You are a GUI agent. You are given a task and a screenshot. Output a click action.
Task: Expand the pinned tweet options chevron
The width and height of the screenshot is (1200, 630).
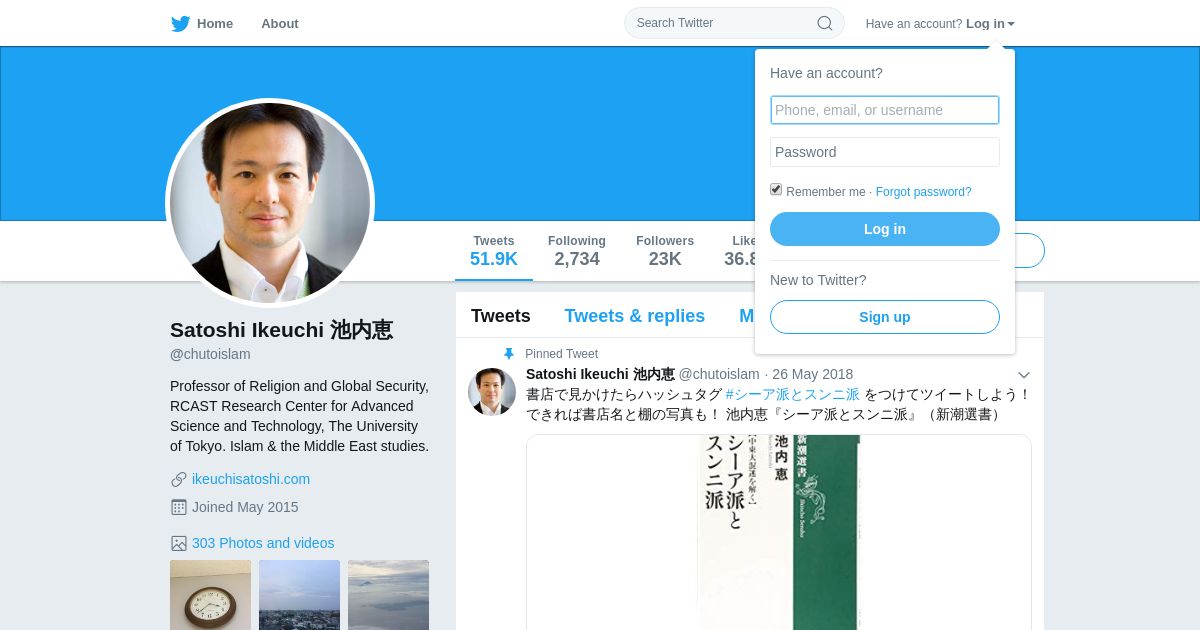coord(1023,375)
